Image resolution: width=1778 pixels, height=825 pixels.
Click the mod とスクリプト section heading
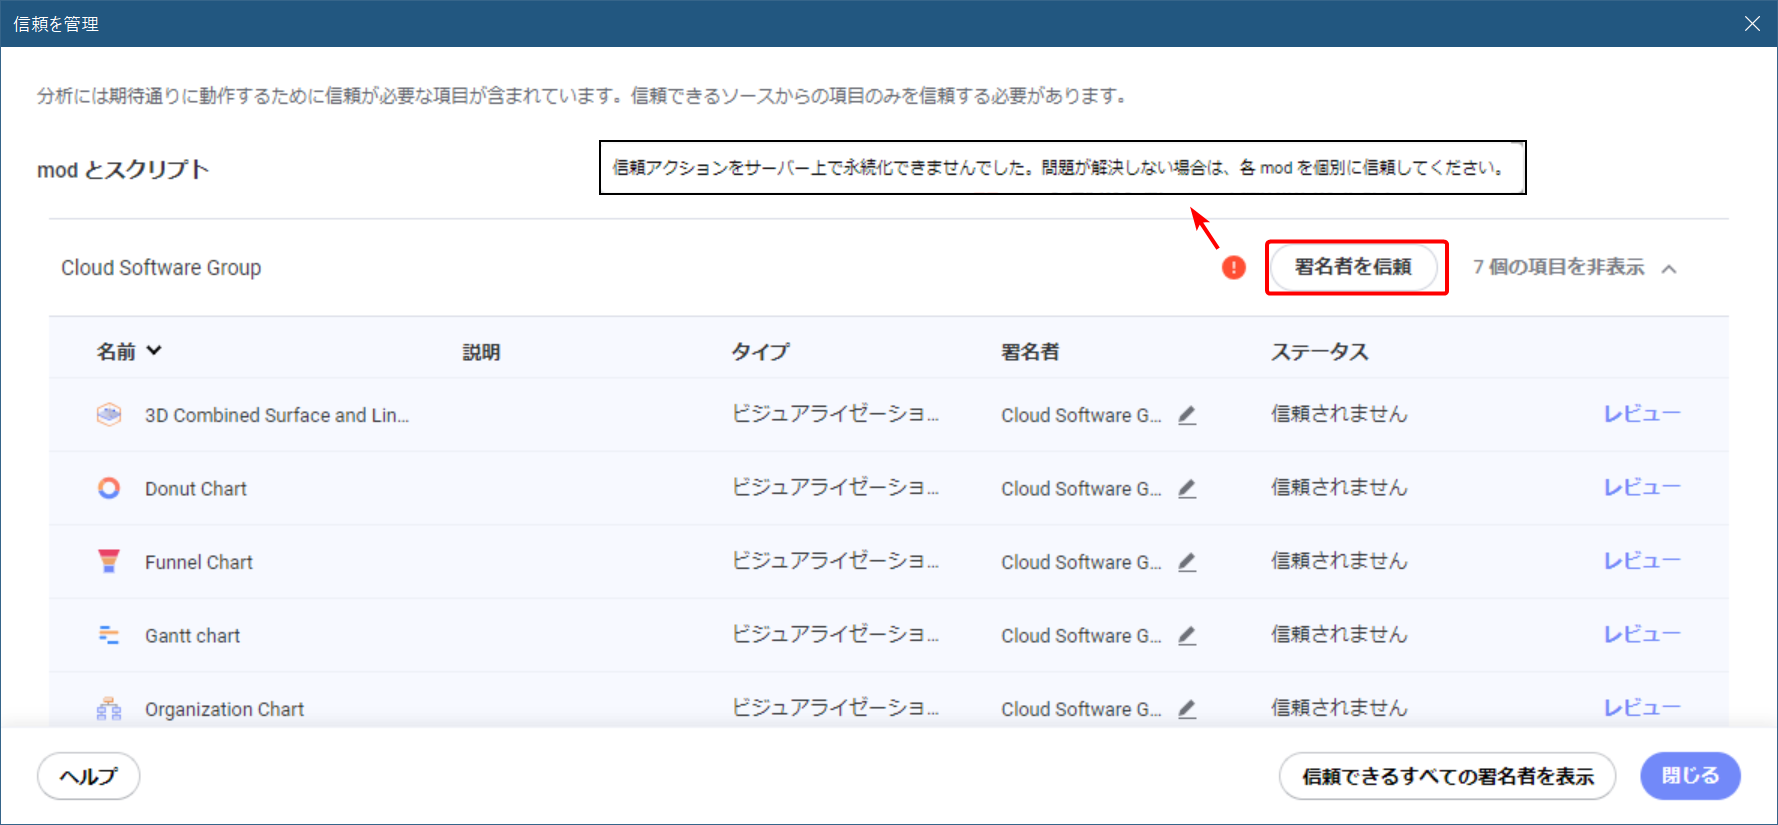pos(123,170)
